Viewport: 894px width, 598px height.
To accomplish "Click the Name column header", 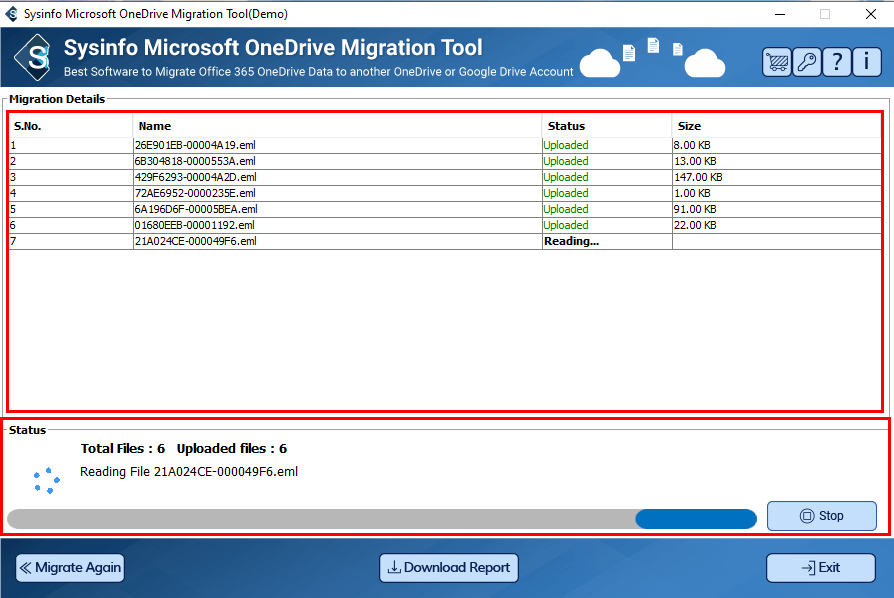I will [x=155, y=126].
